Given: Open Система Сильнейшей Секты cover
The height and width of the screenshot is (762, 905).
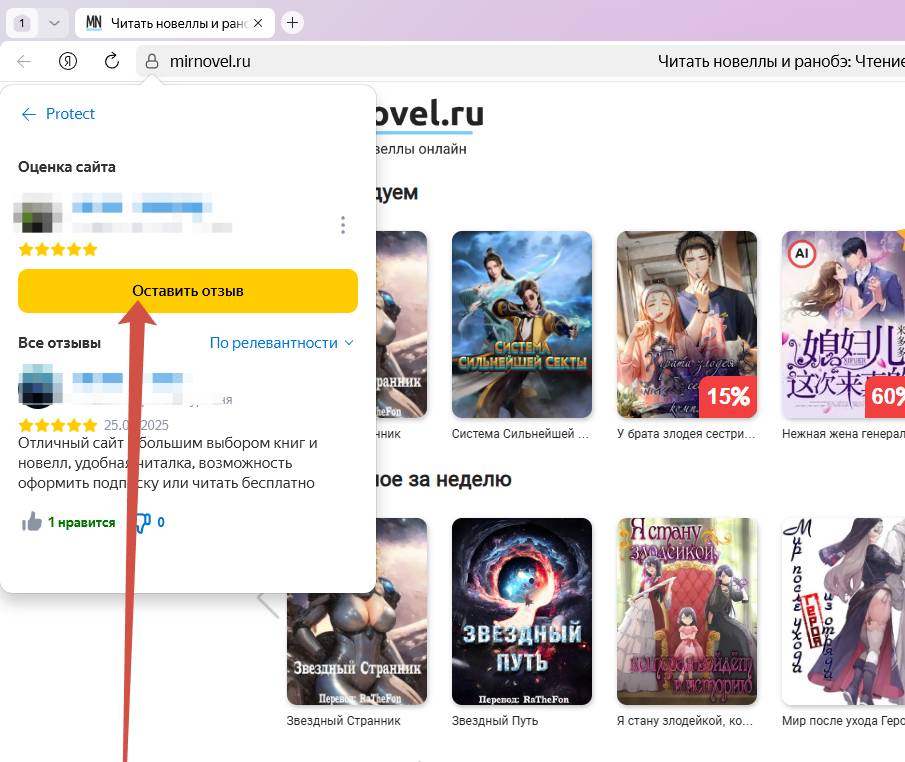Looking at the screenshot, I should point(522,324).
